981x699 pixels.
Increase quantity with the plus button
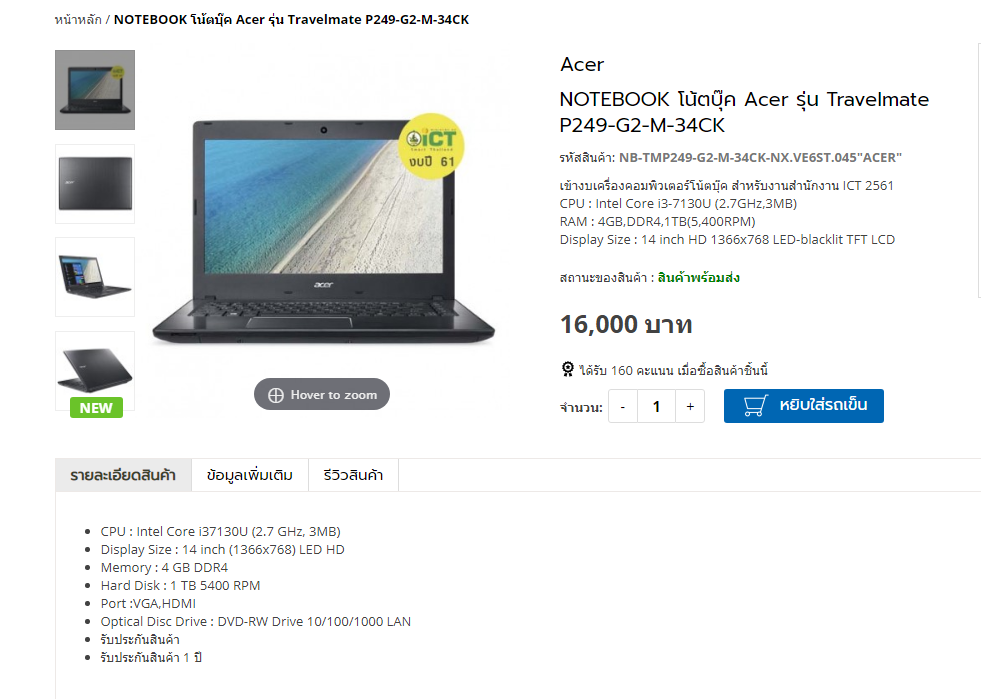(x=690, y=406)
